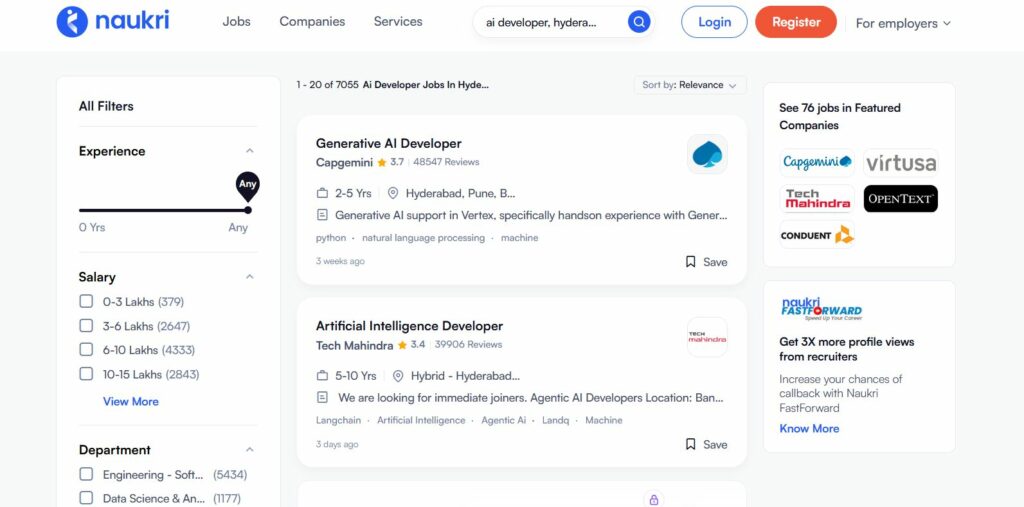Viewport: 1024px width, 507px height.
Task: Open the Sort by Relevance dropdown
Action: pos(690,85)
